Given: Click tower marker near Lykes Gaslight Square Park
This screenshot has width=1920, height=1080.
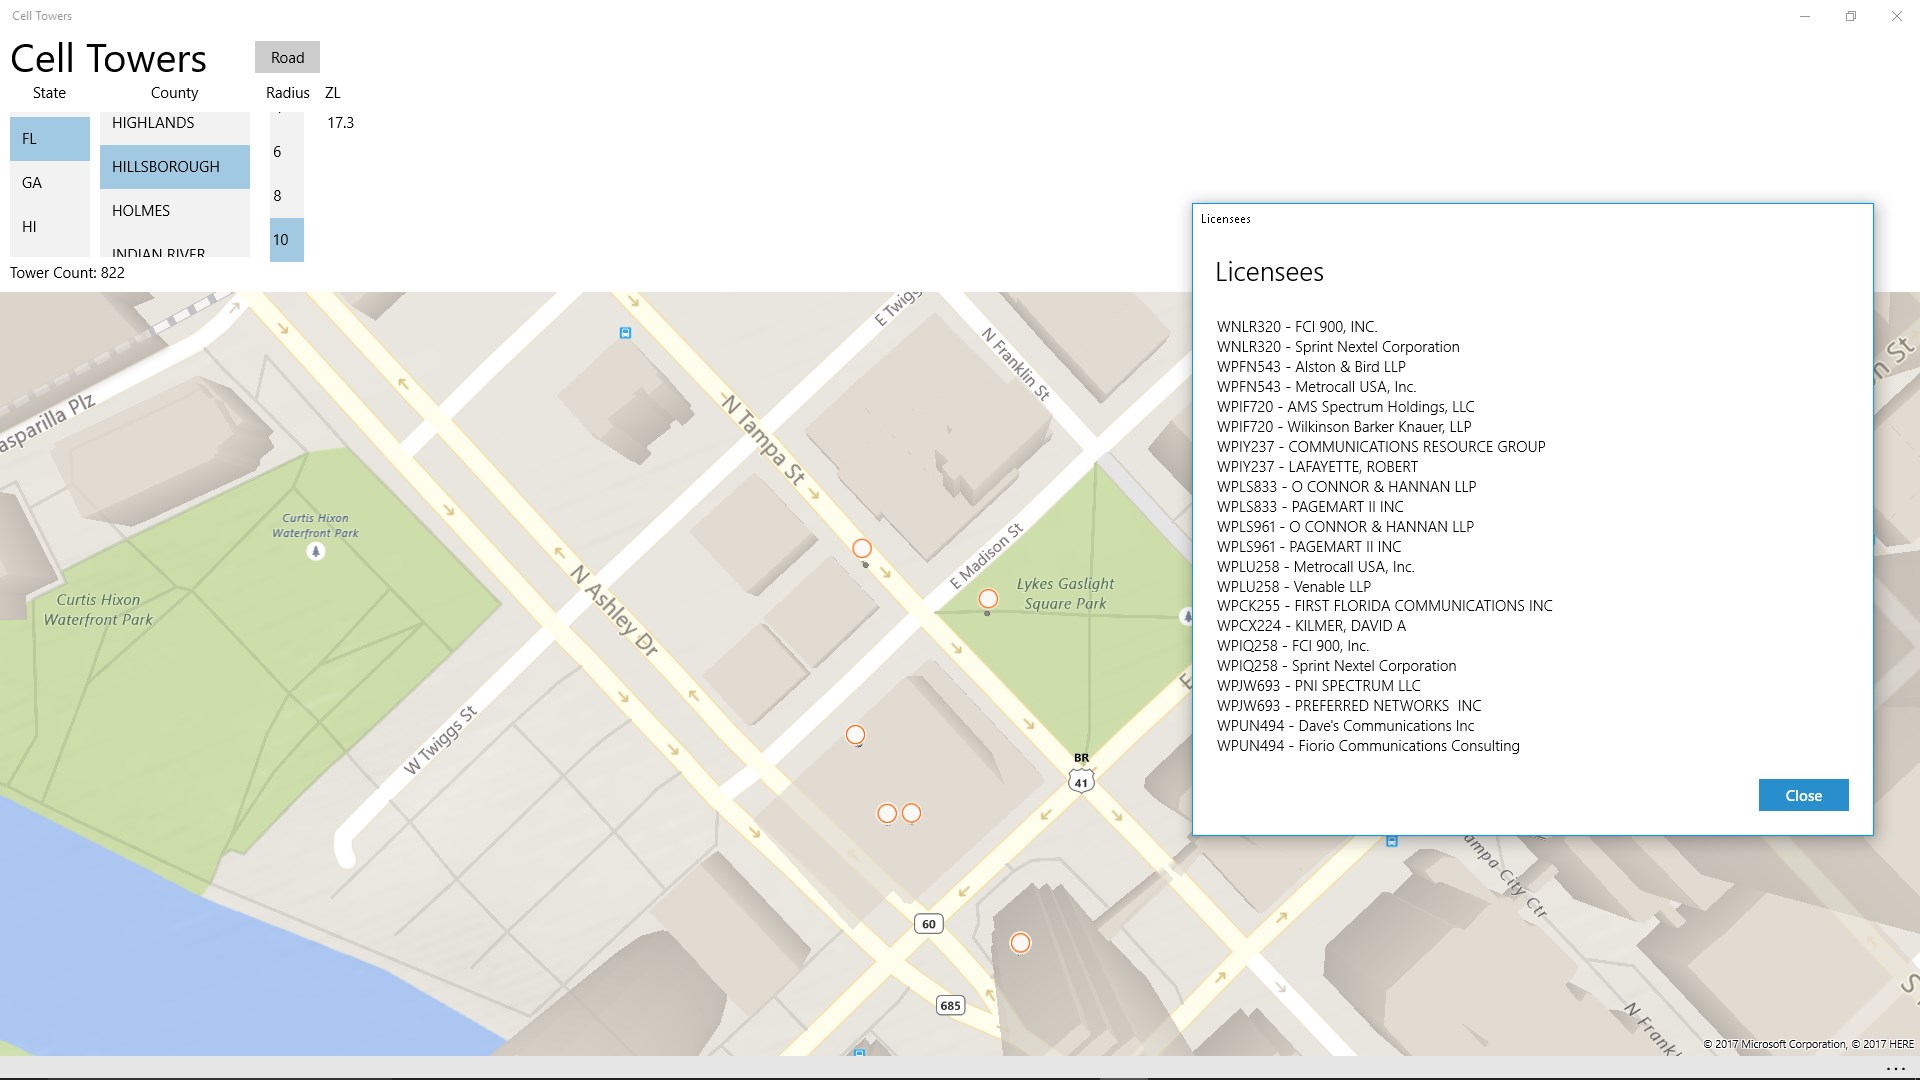Looking at the screenshot, I should pyautogui.click(x=988, y=599).
